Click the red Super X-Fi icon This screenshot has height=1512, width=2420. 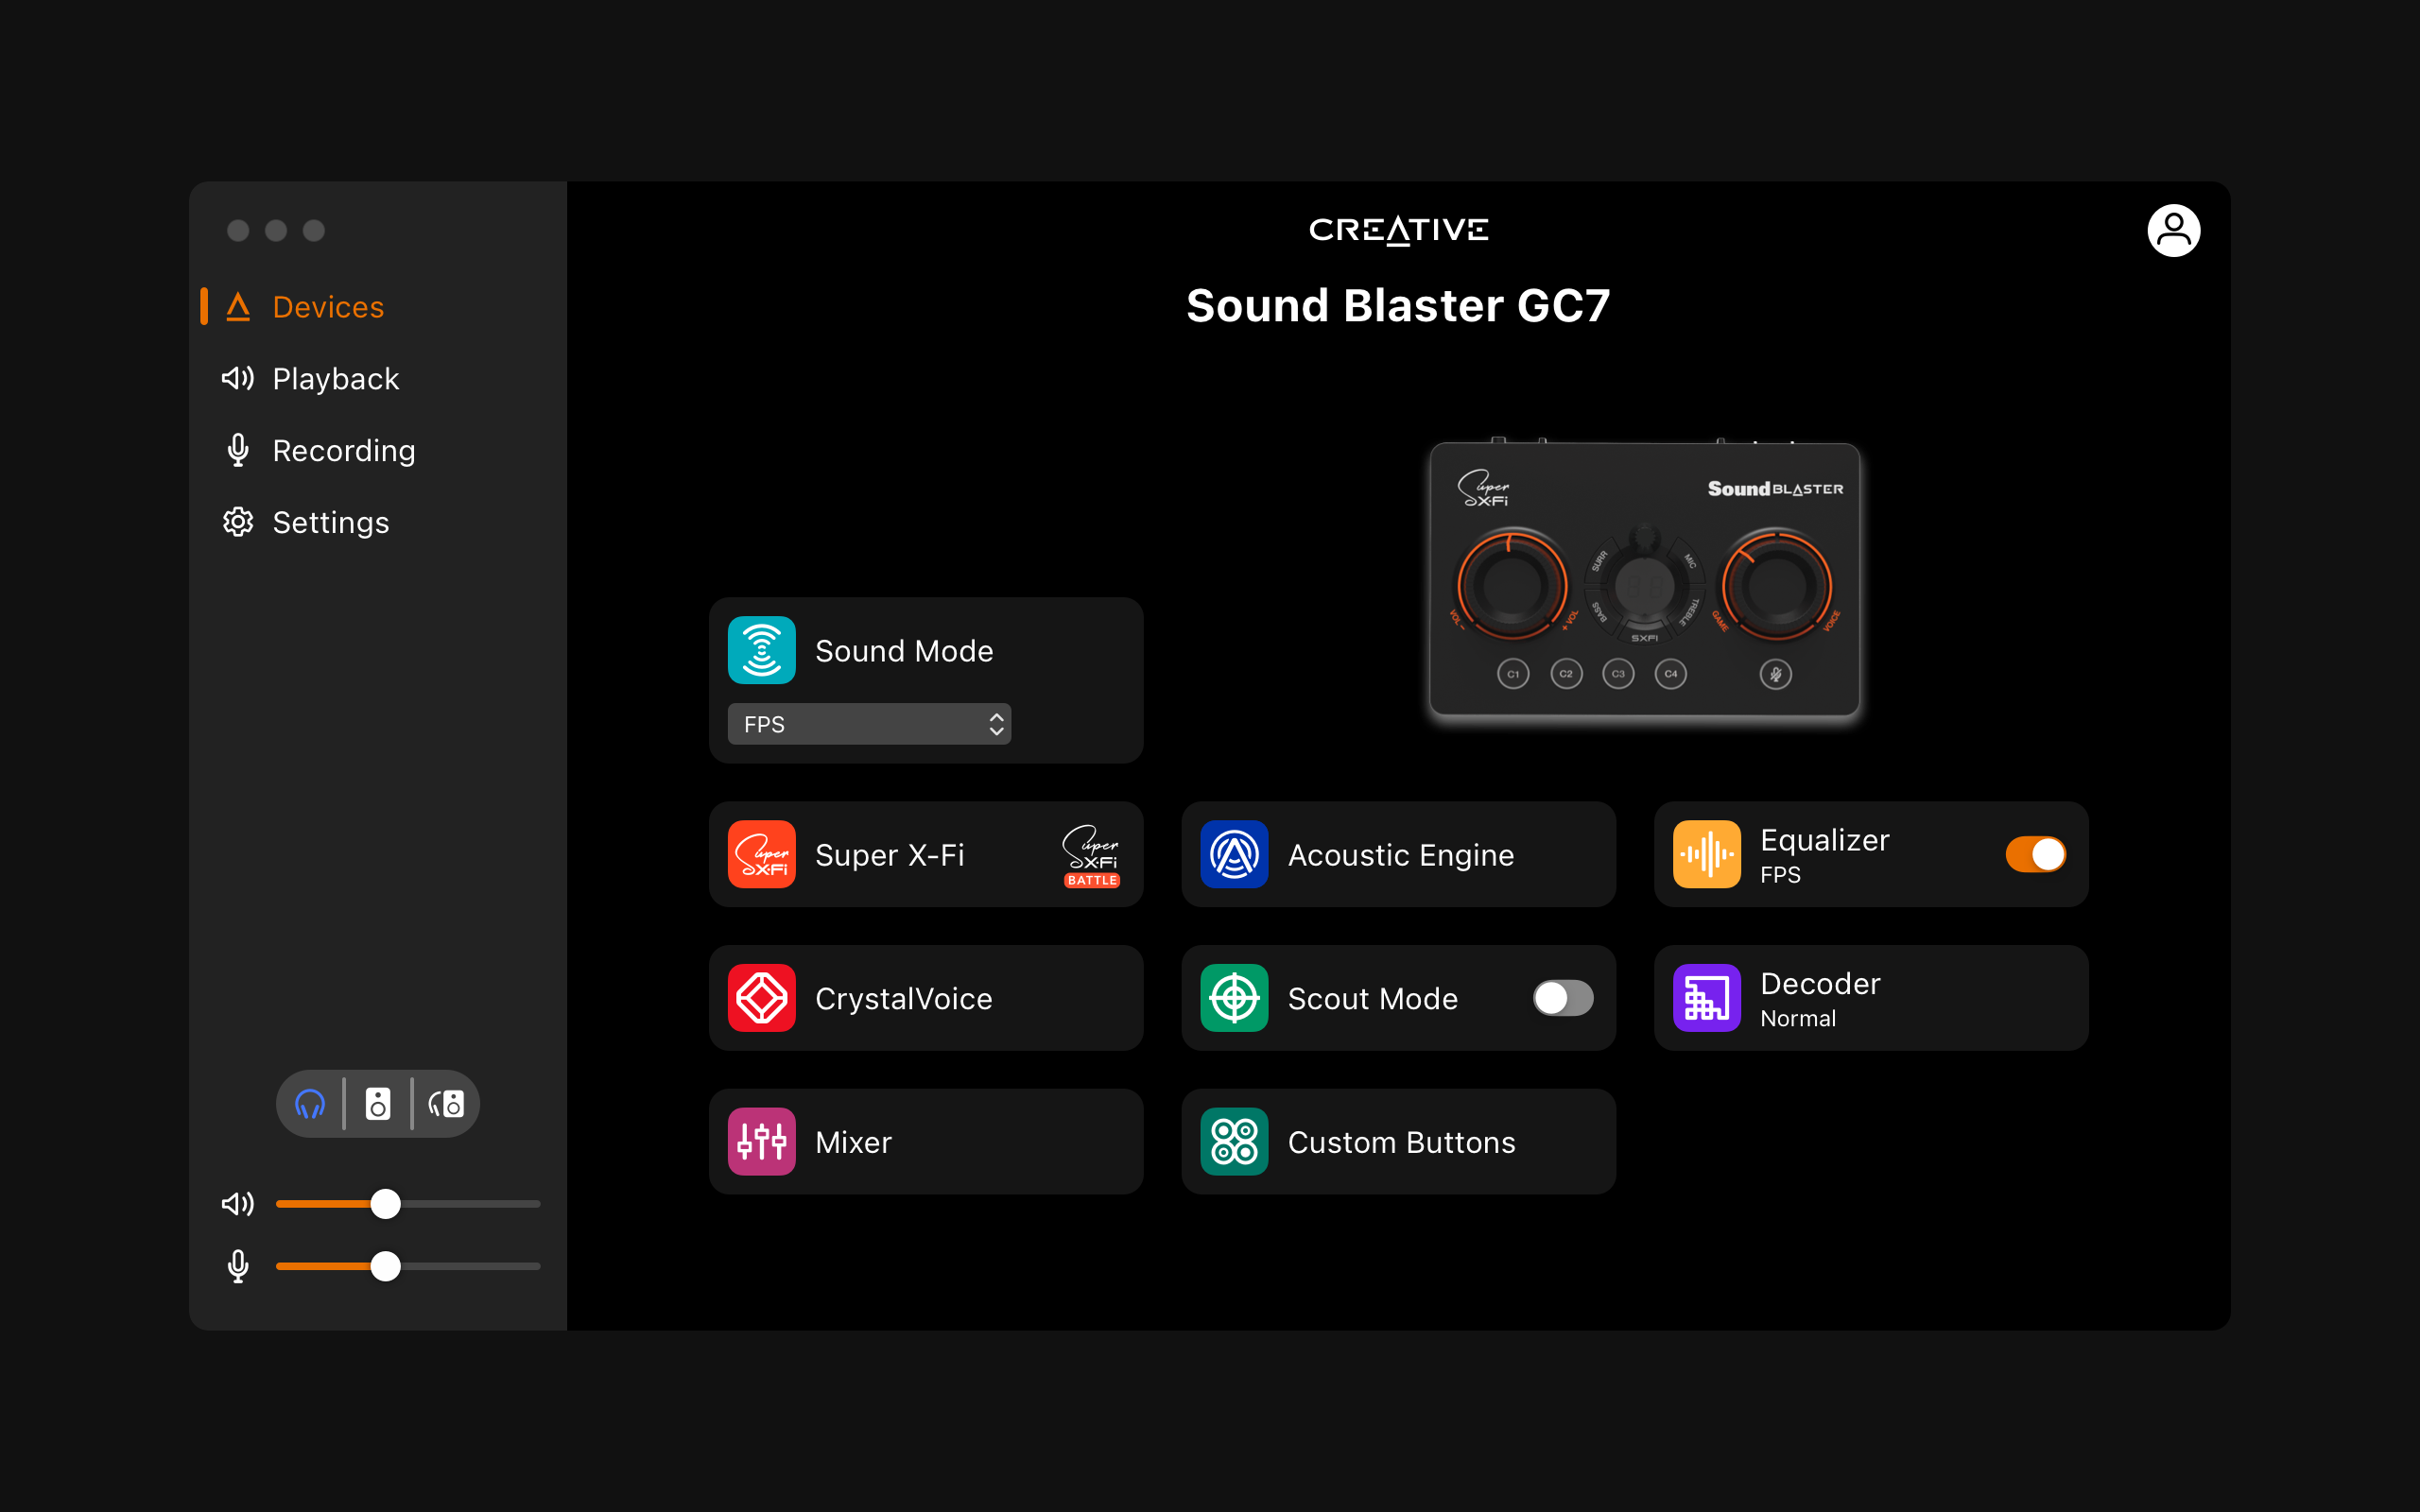tap(761, 854)
